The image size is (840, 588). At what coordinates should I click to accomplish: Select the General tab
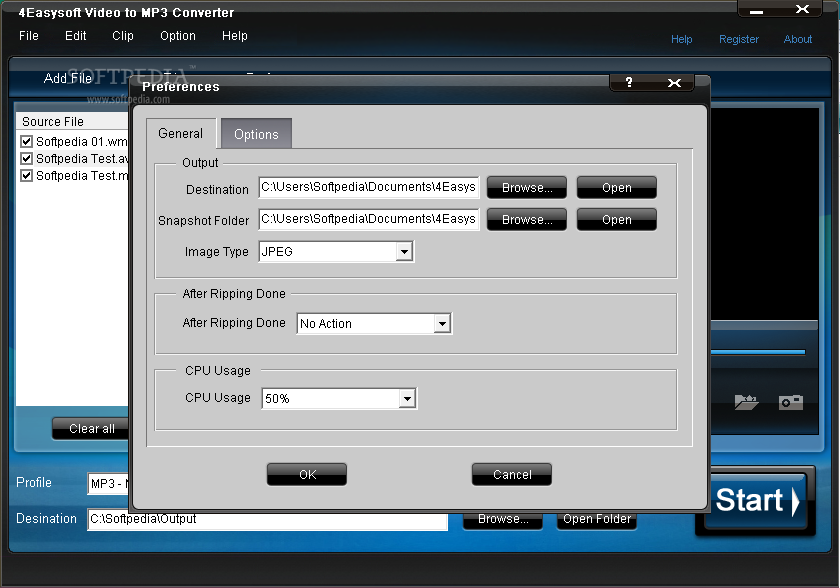[x=181, y=133]
